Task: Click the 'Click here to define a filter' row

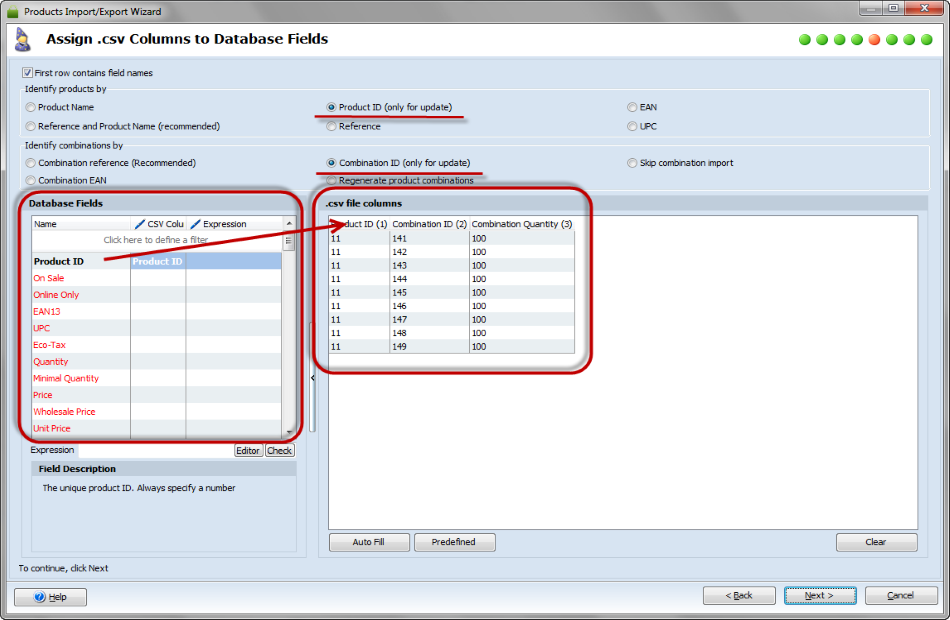Action: click(156, 240)
